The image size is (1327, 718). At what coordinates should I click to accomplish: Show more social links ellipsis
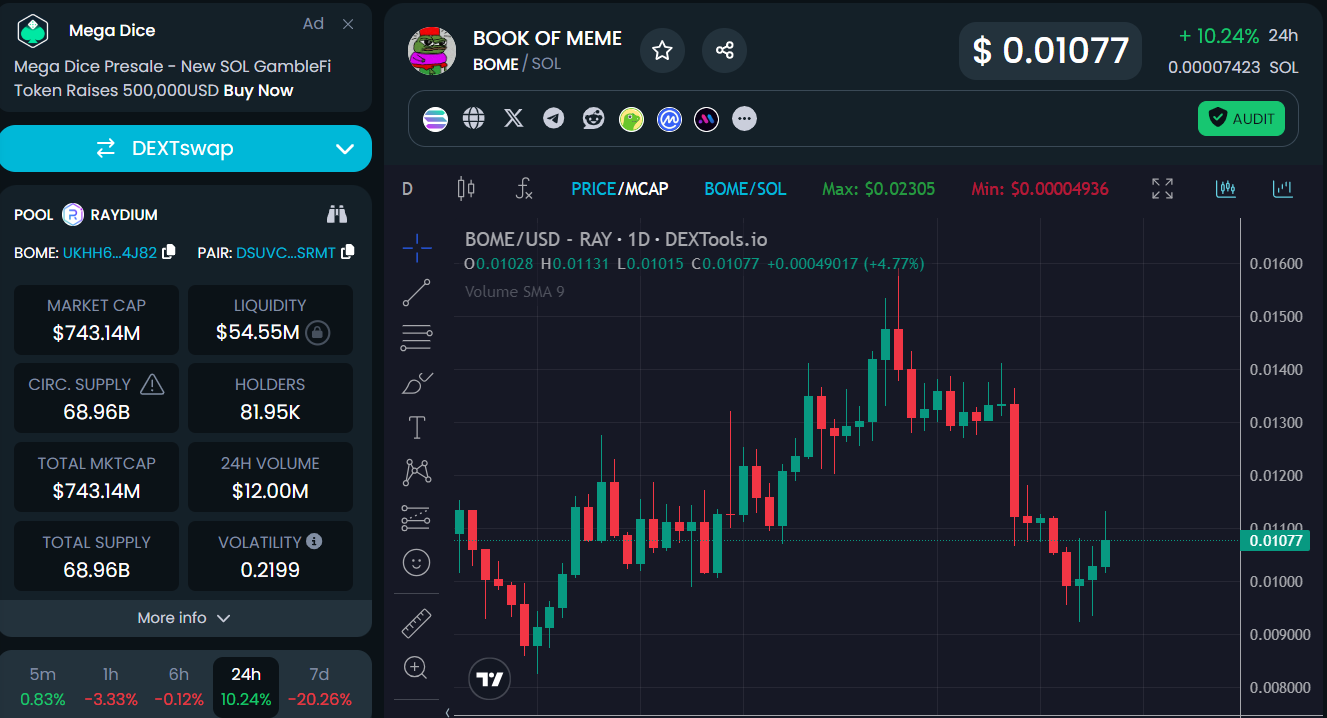(744, 119)
